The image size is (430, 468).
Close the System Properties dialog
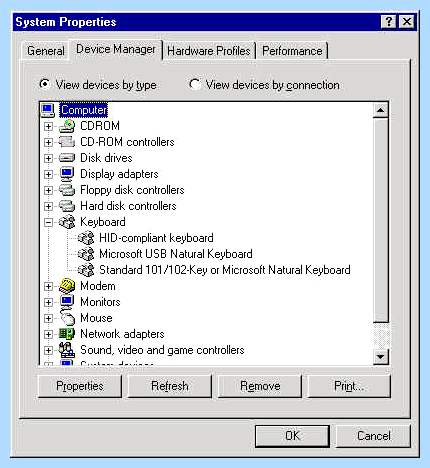[407, 22]
